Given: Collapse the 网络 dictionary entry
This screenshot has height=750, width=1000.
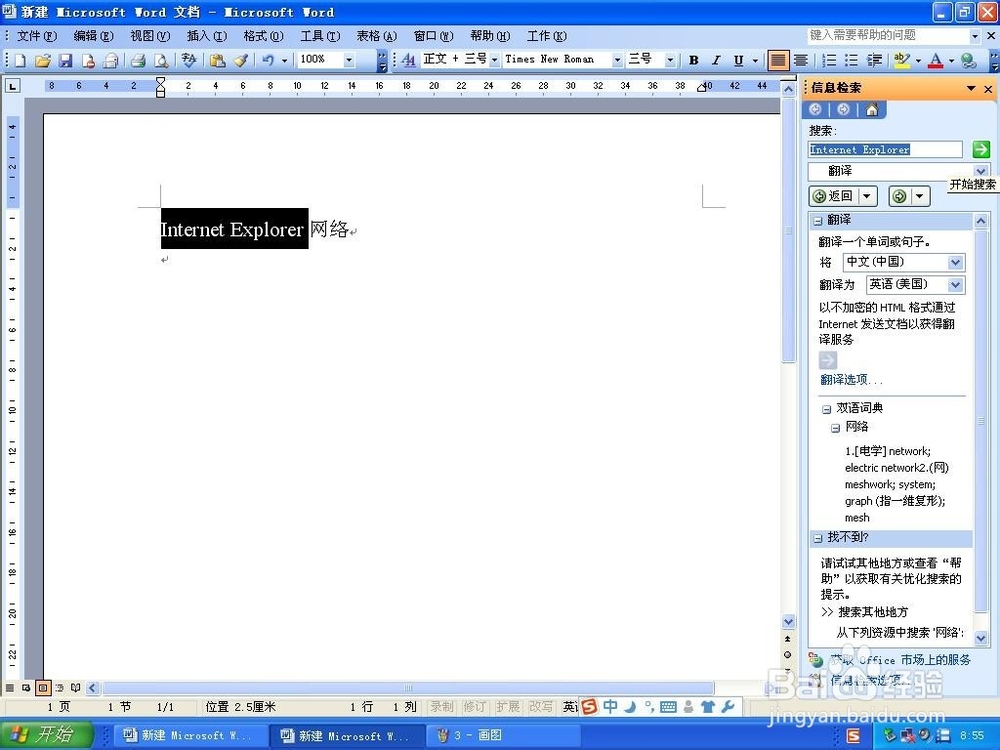Looking at the screenshot, I should pyautogui.click(x=835, y=428).
